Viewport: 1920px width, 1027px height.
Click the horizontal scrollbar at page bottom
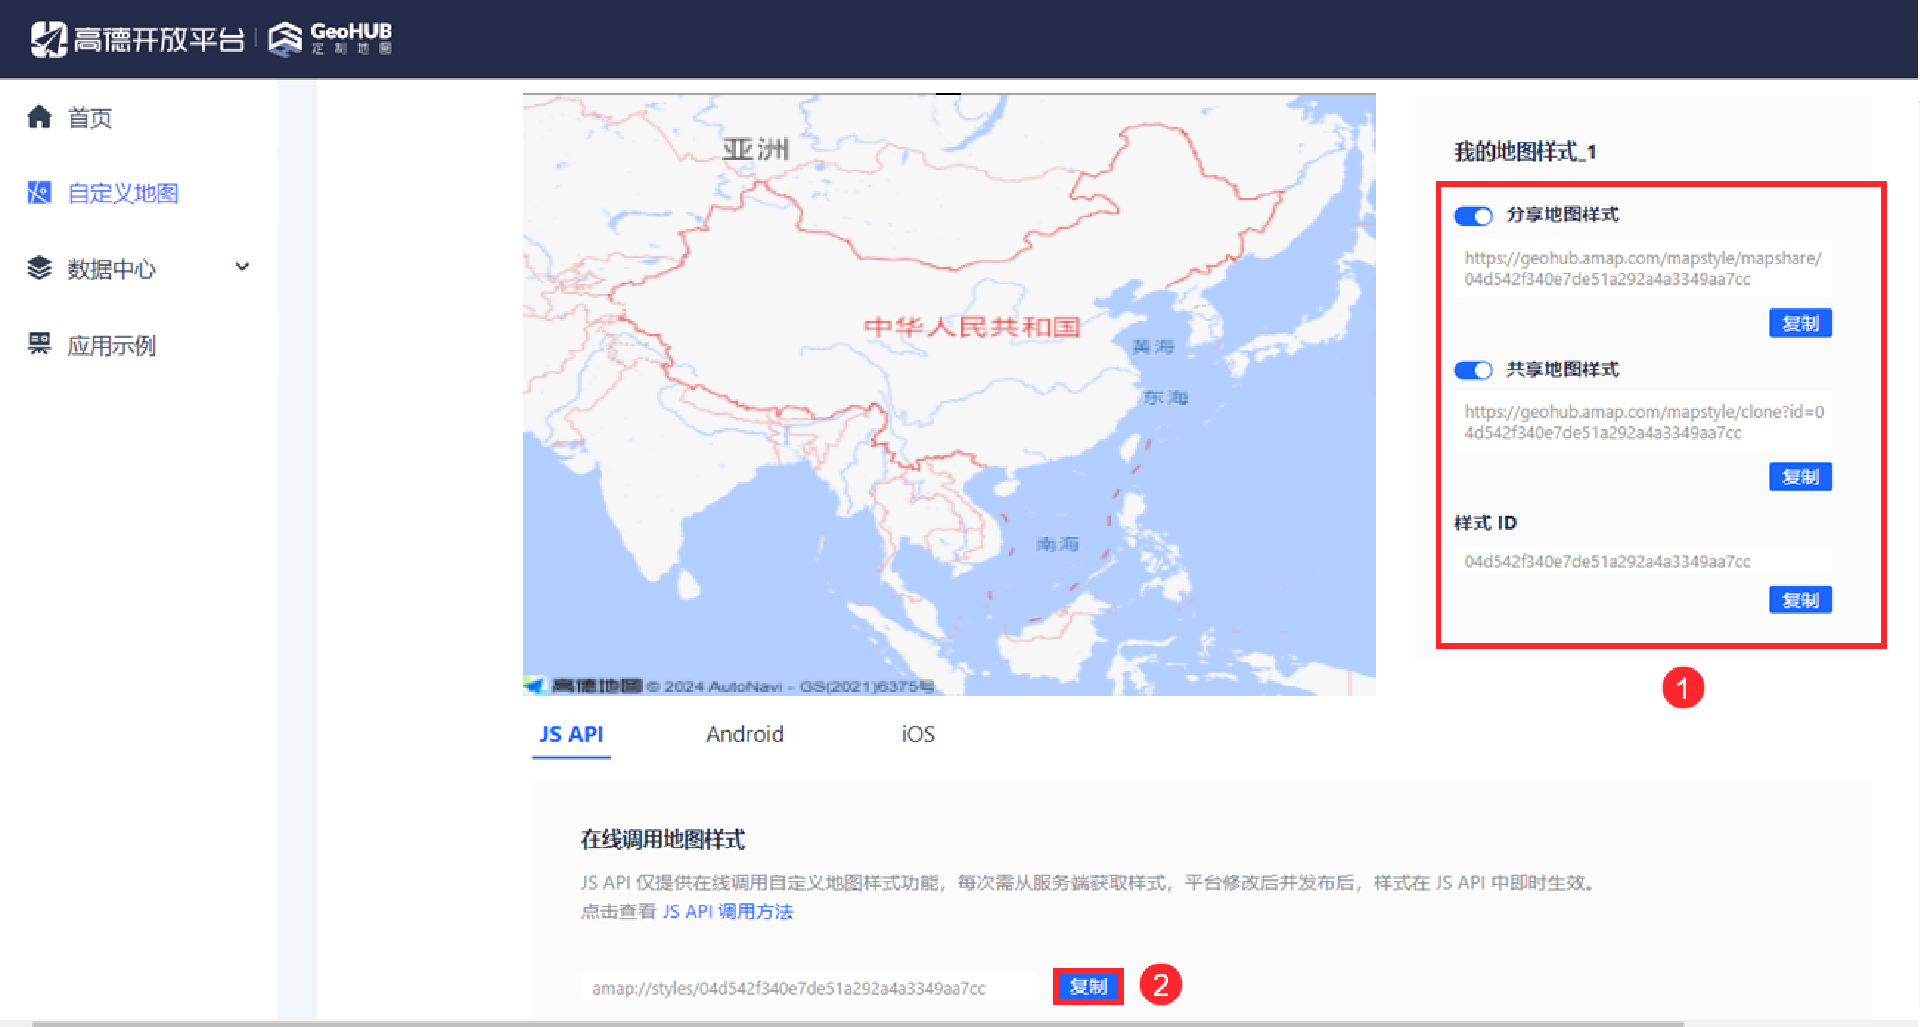[x=858, y=1023]
